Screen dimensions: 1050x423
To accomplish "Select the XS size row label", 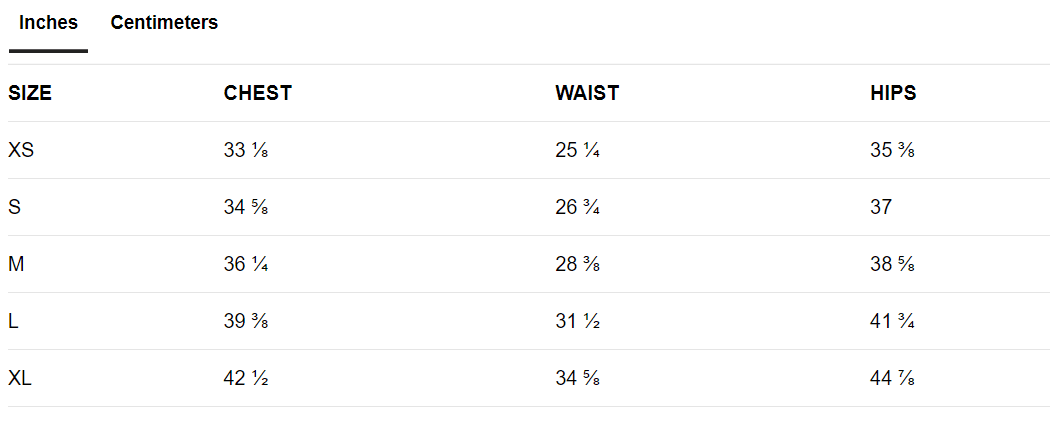I will pyautogui.click(x=22, y=151).
